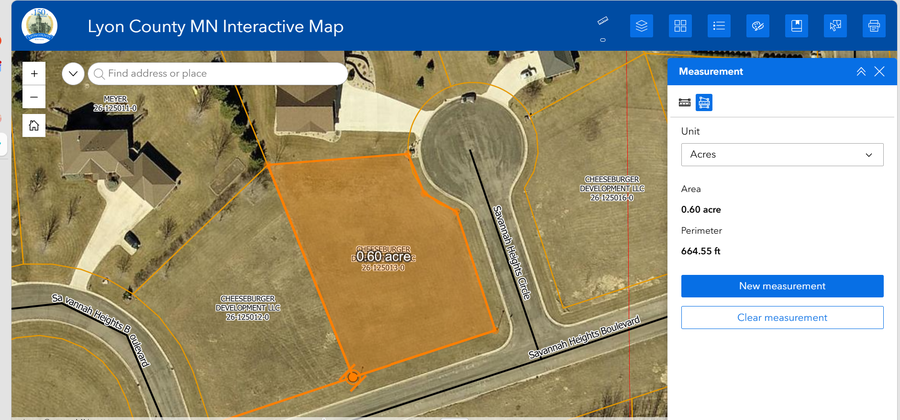Open the Print widget
The image size is (900, 420).
tap(873, 26)
